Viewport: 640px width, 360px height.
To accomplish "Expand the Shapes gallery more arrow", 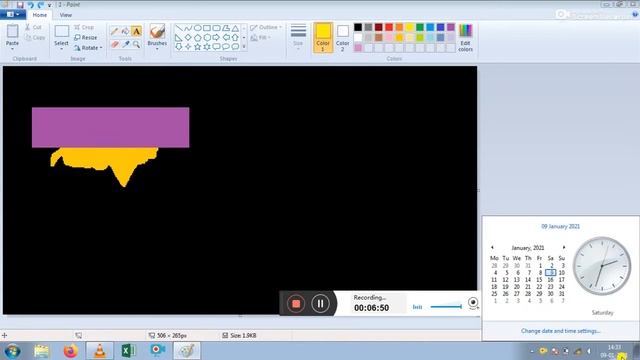I will tap(244, 47).
